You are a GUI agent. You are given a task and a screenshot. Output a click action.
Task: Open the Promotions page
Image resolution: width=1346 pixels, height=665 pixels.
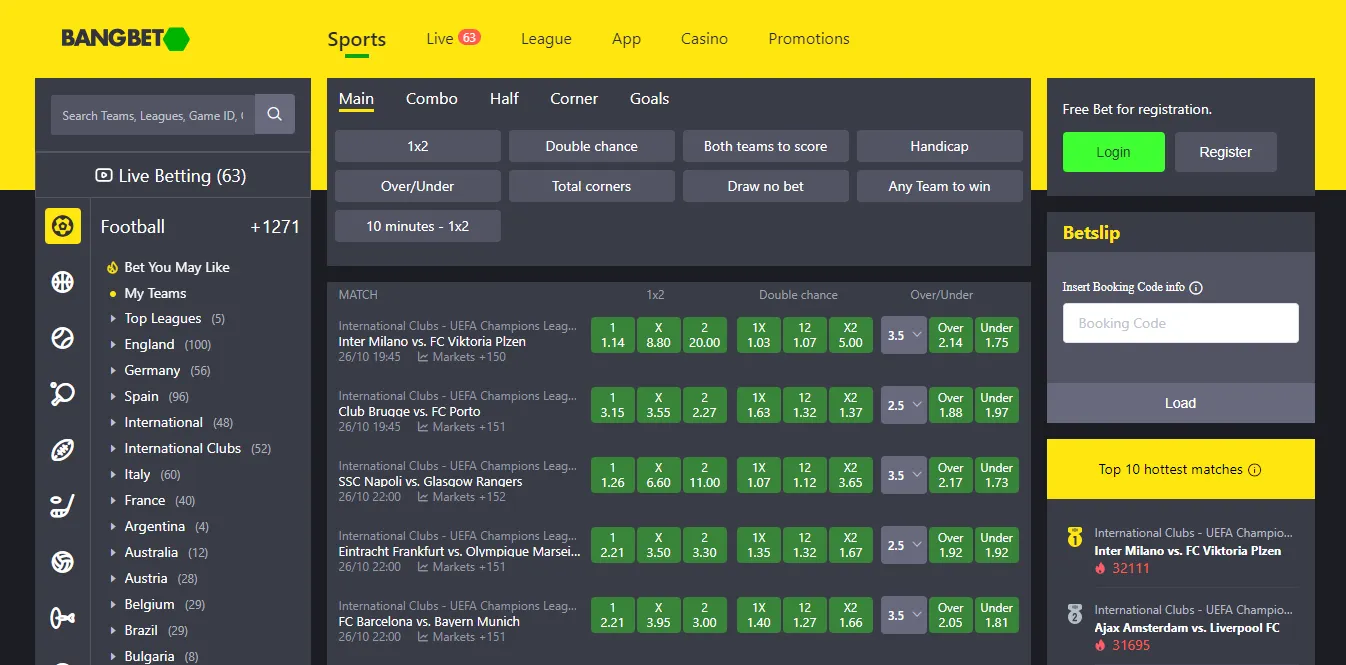coord(809,39)
